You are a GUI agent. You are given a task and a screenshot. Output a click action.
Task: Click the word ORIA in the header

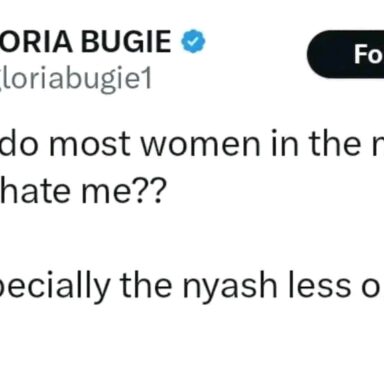tap(36, 42)
